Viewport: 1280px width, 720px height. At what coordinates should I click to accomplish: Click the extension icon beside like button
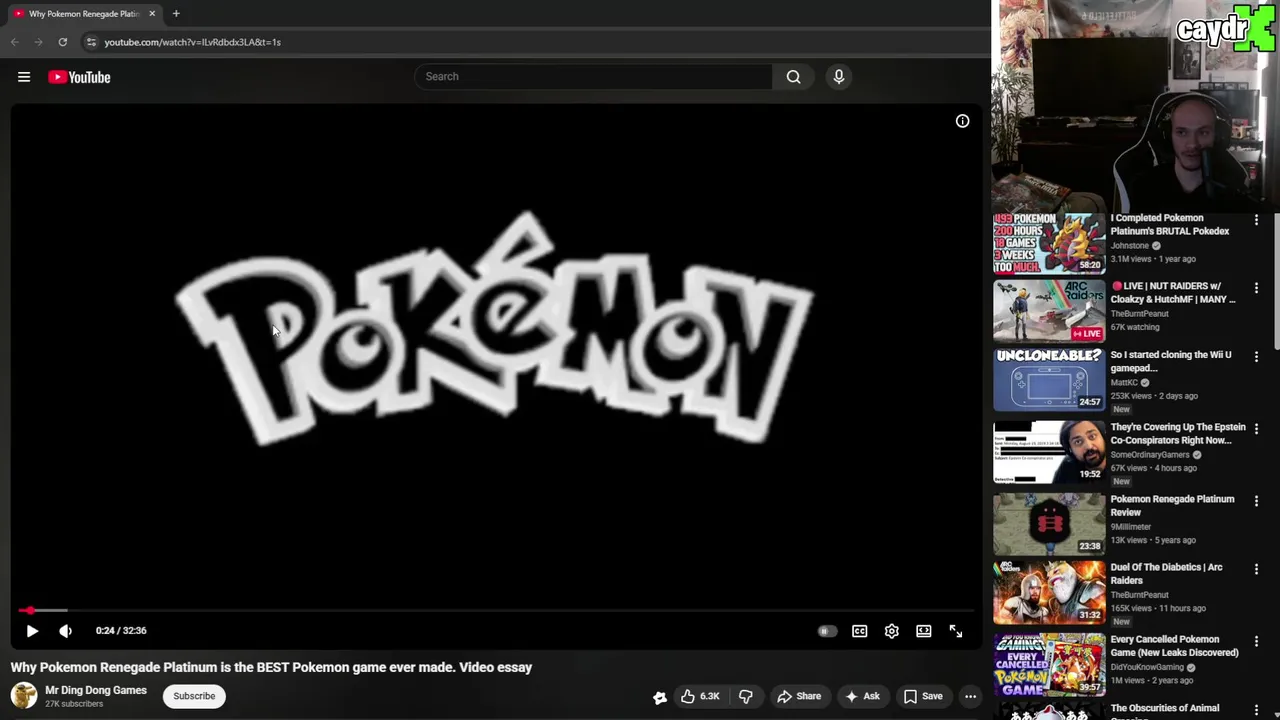[x=660, y=697]
